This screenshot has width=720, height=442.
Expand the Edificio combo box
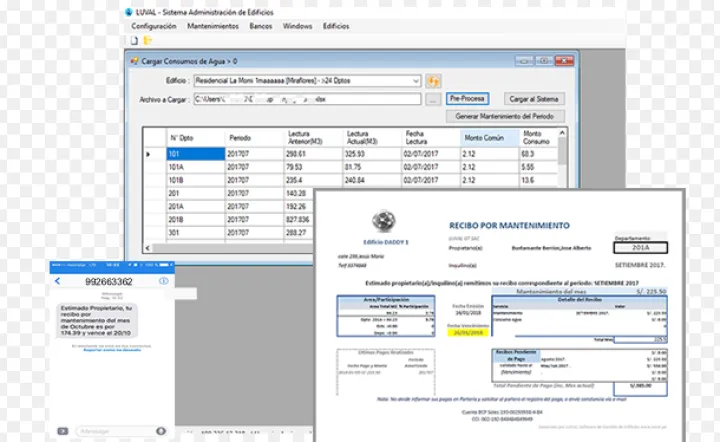pyautogui.click(x=416, y=81)
